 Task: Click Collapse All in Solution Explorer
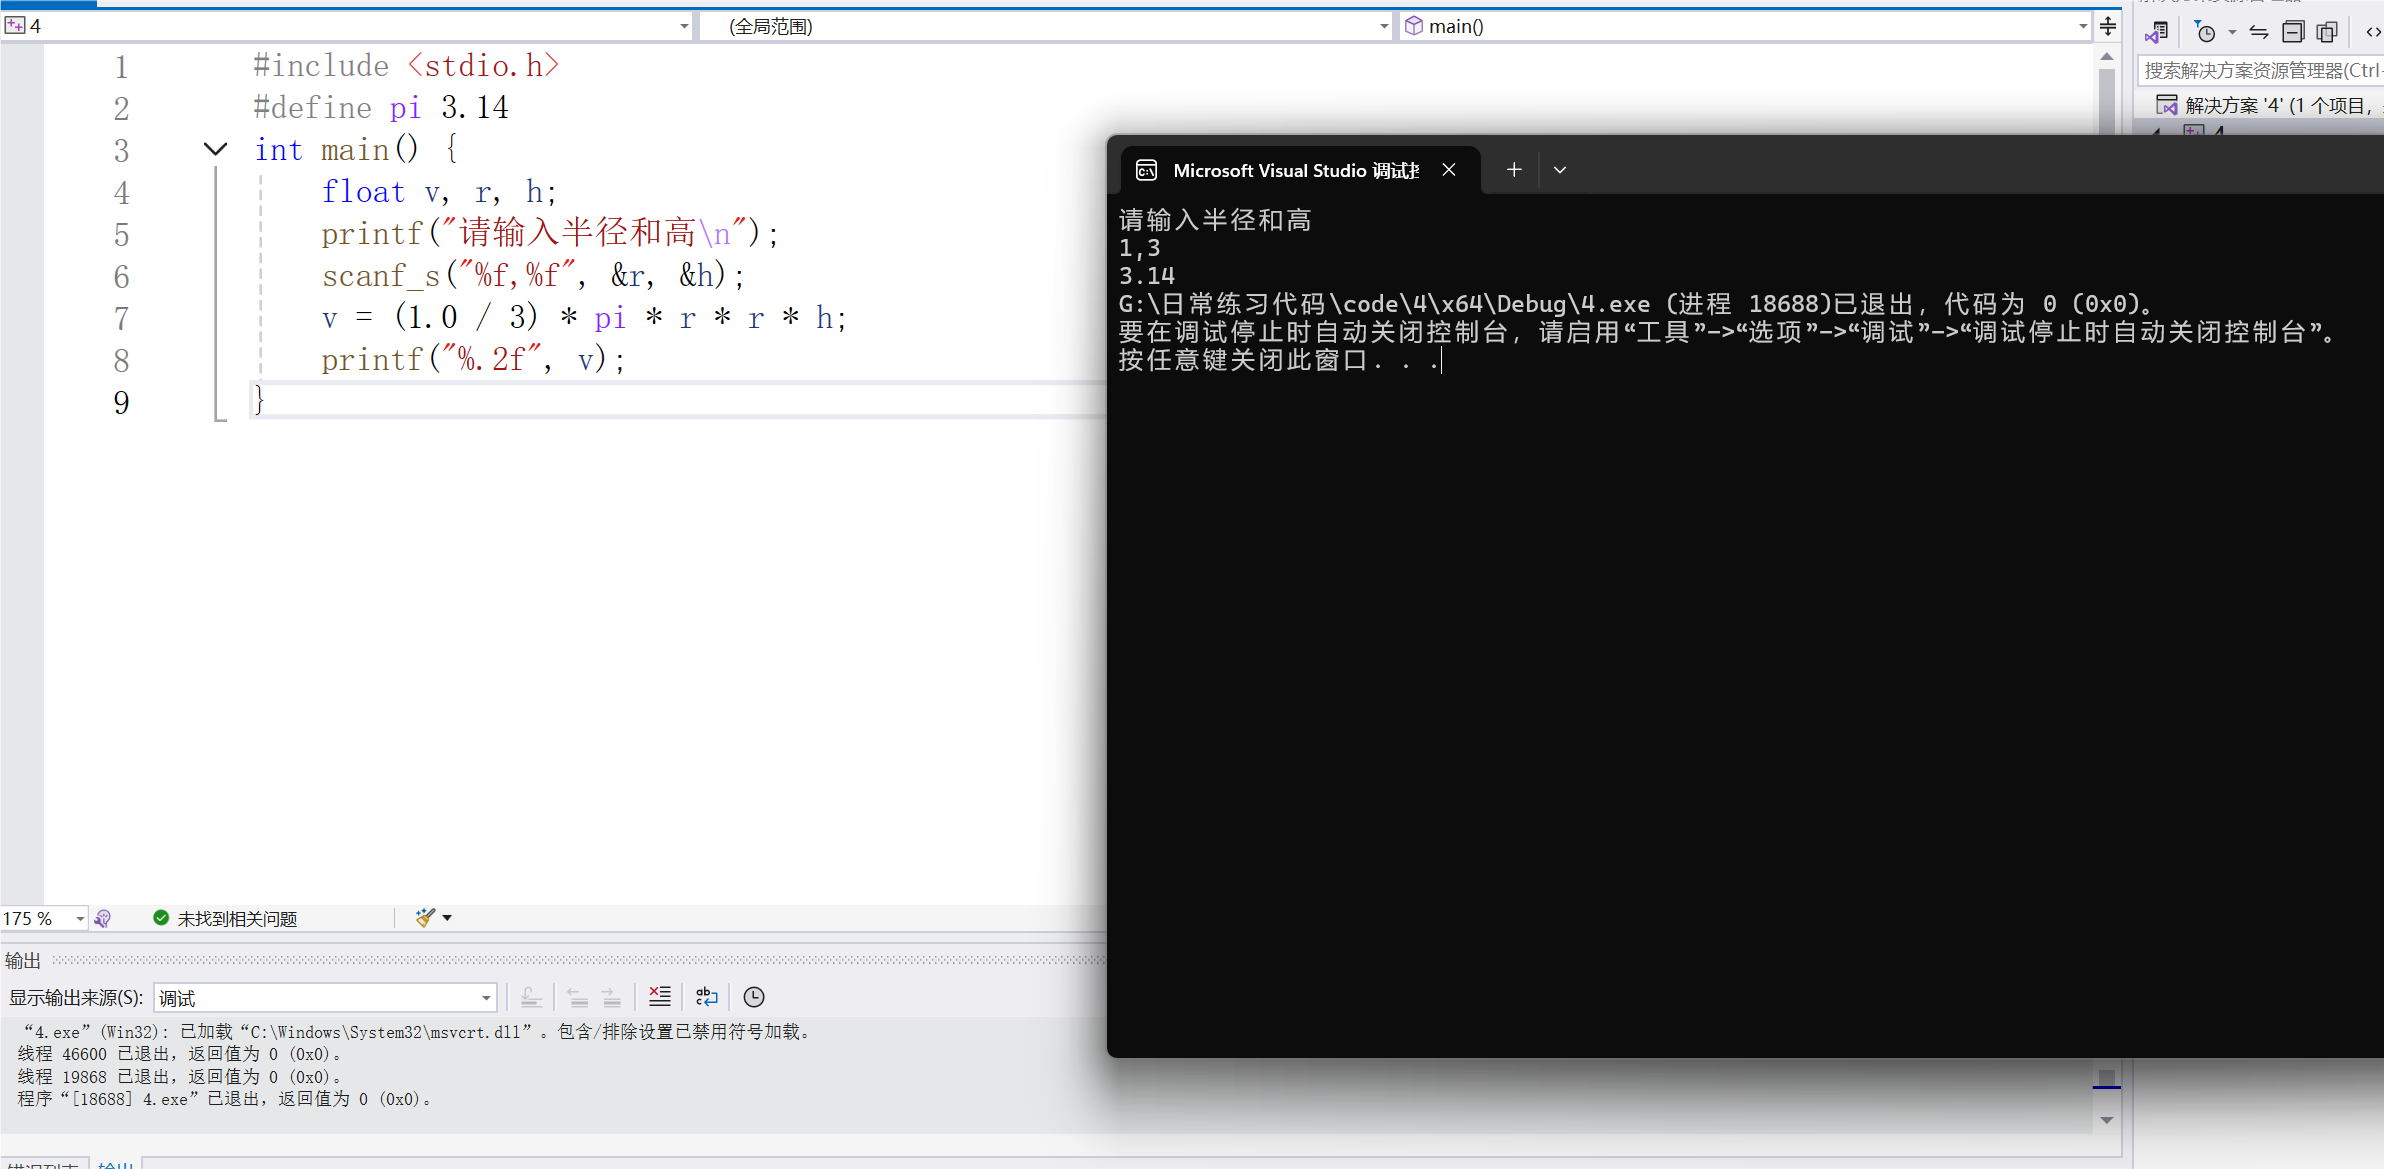click(2293, 32)
